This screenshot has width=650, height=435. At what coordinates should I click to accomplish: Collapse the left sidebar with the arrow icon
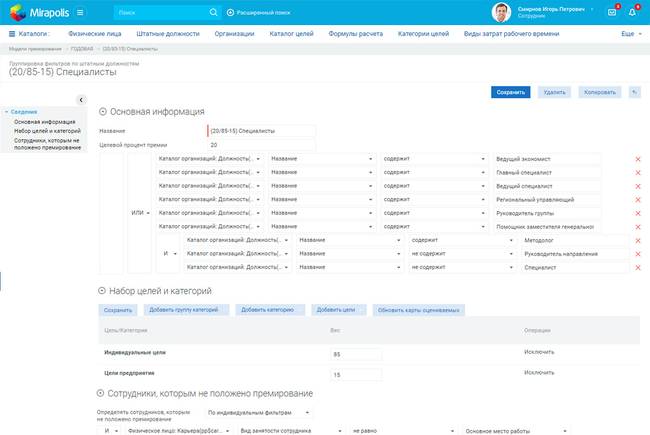(81, 99)
